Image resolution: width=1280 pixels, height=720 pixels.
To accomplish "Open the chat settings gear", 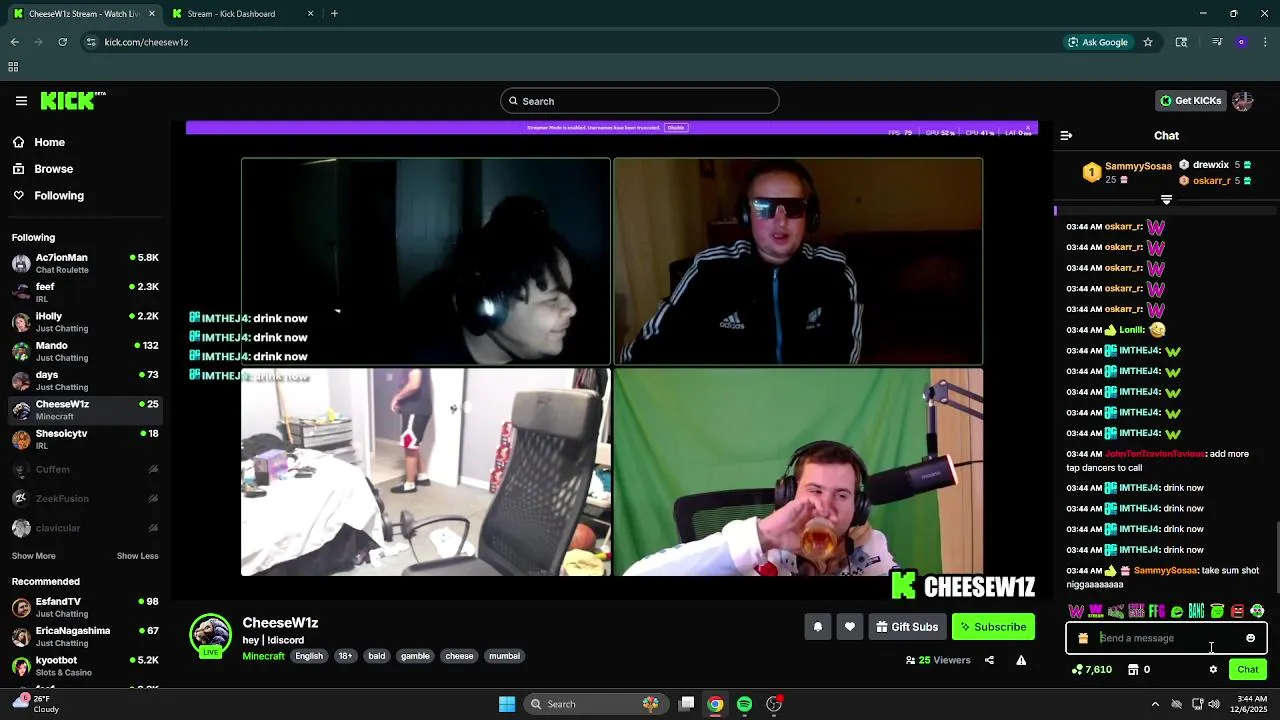I will tap(1213, 670).
